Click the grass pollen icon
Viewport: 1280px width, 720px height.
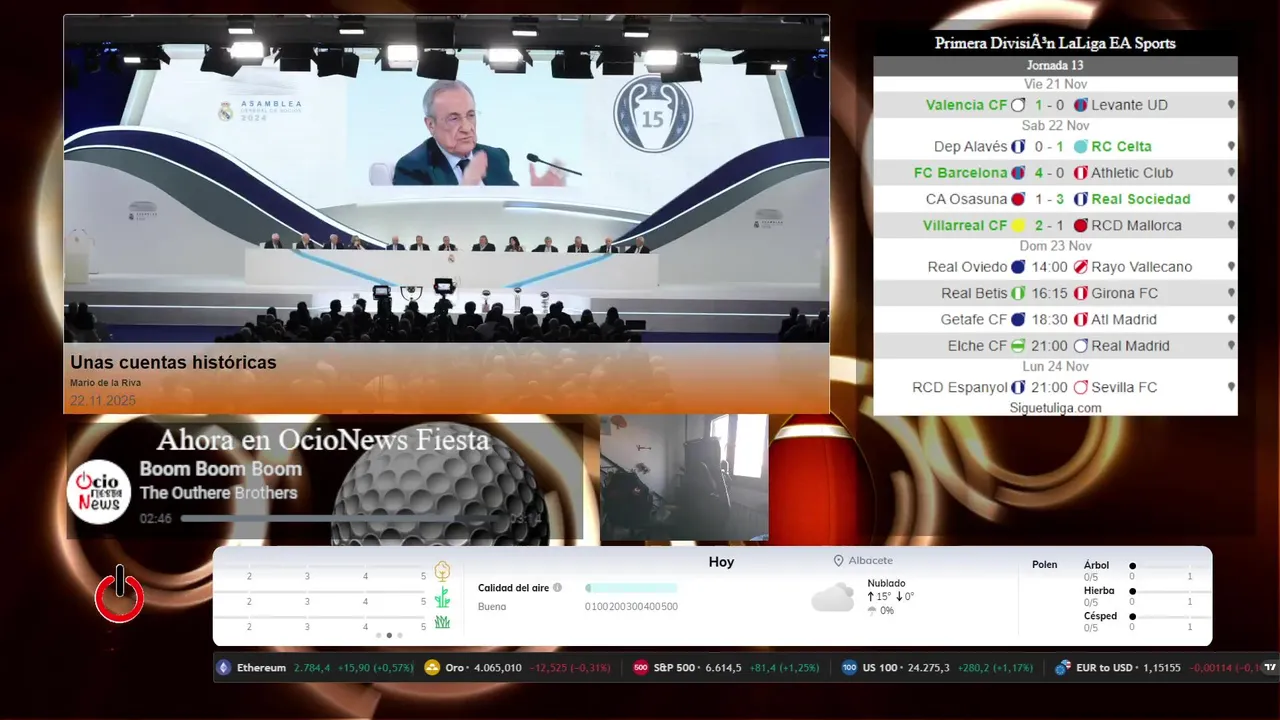(x=442, y=622)
